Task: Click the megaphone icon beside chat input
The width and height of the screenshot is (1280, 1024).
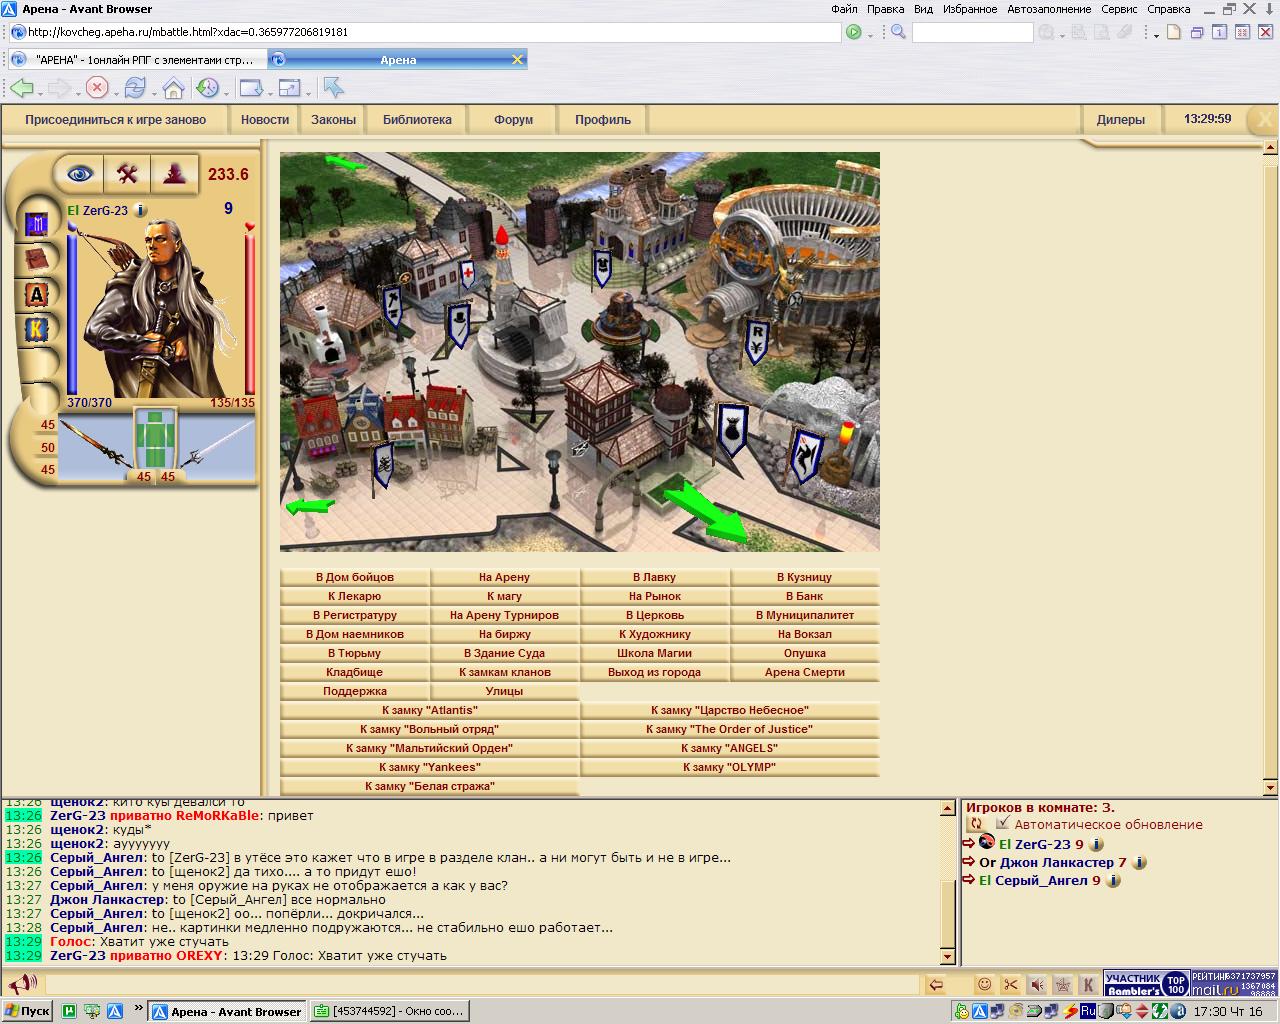Action: pyautogui.click(x=22, y=984)
